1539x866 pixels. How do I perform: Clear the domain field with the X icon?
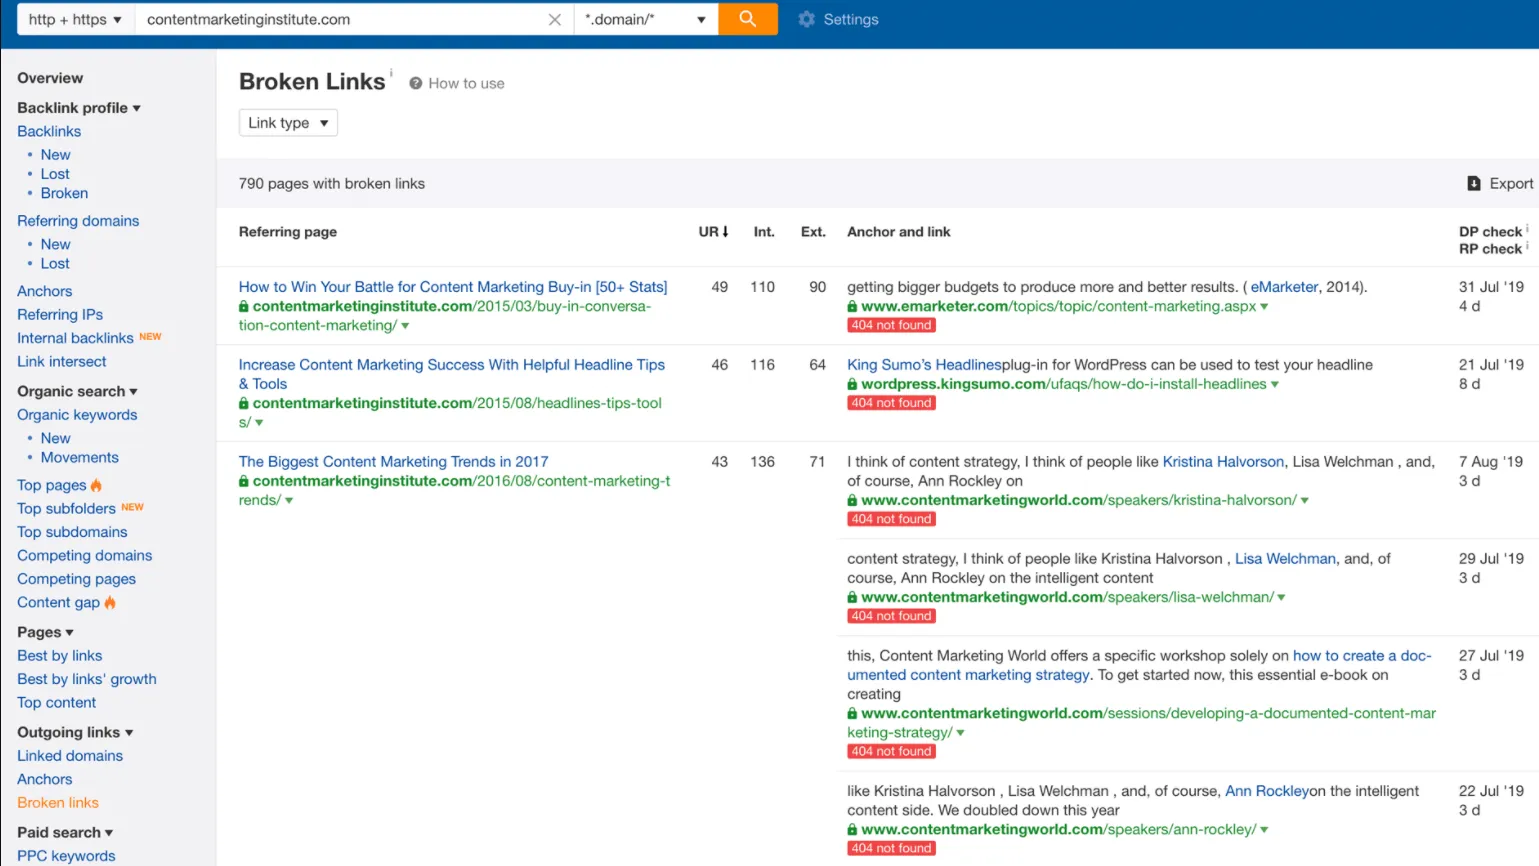click(x=555, y=19)
